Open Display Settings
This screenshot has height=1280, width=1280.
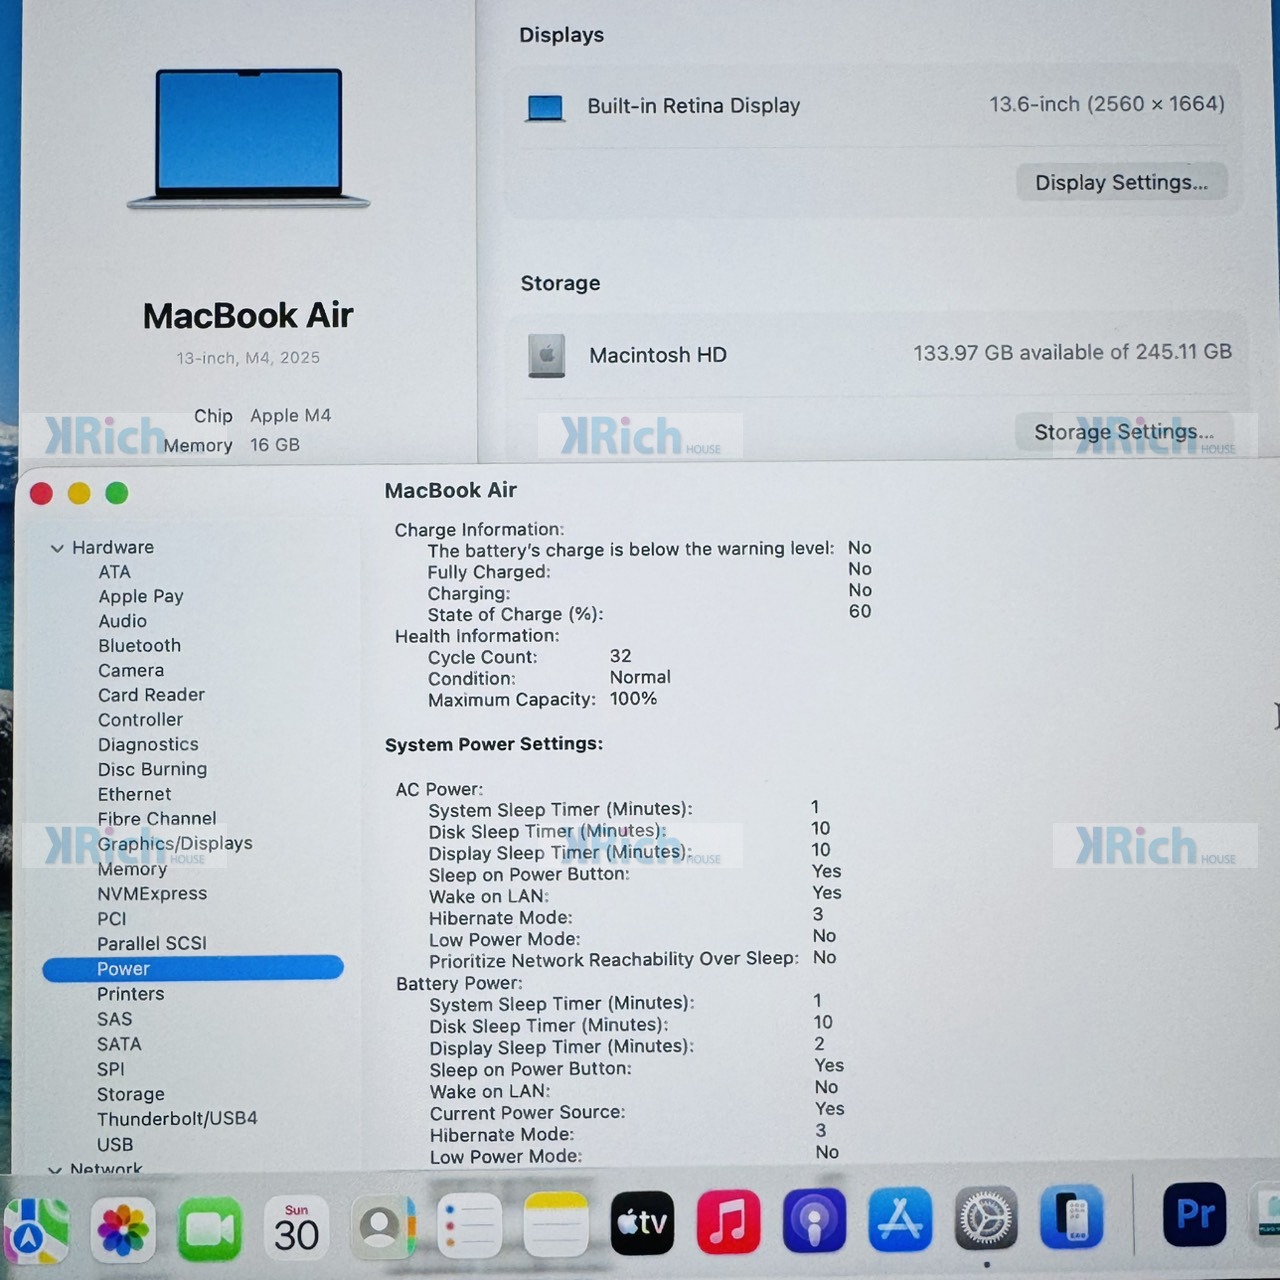[1121, 182]
